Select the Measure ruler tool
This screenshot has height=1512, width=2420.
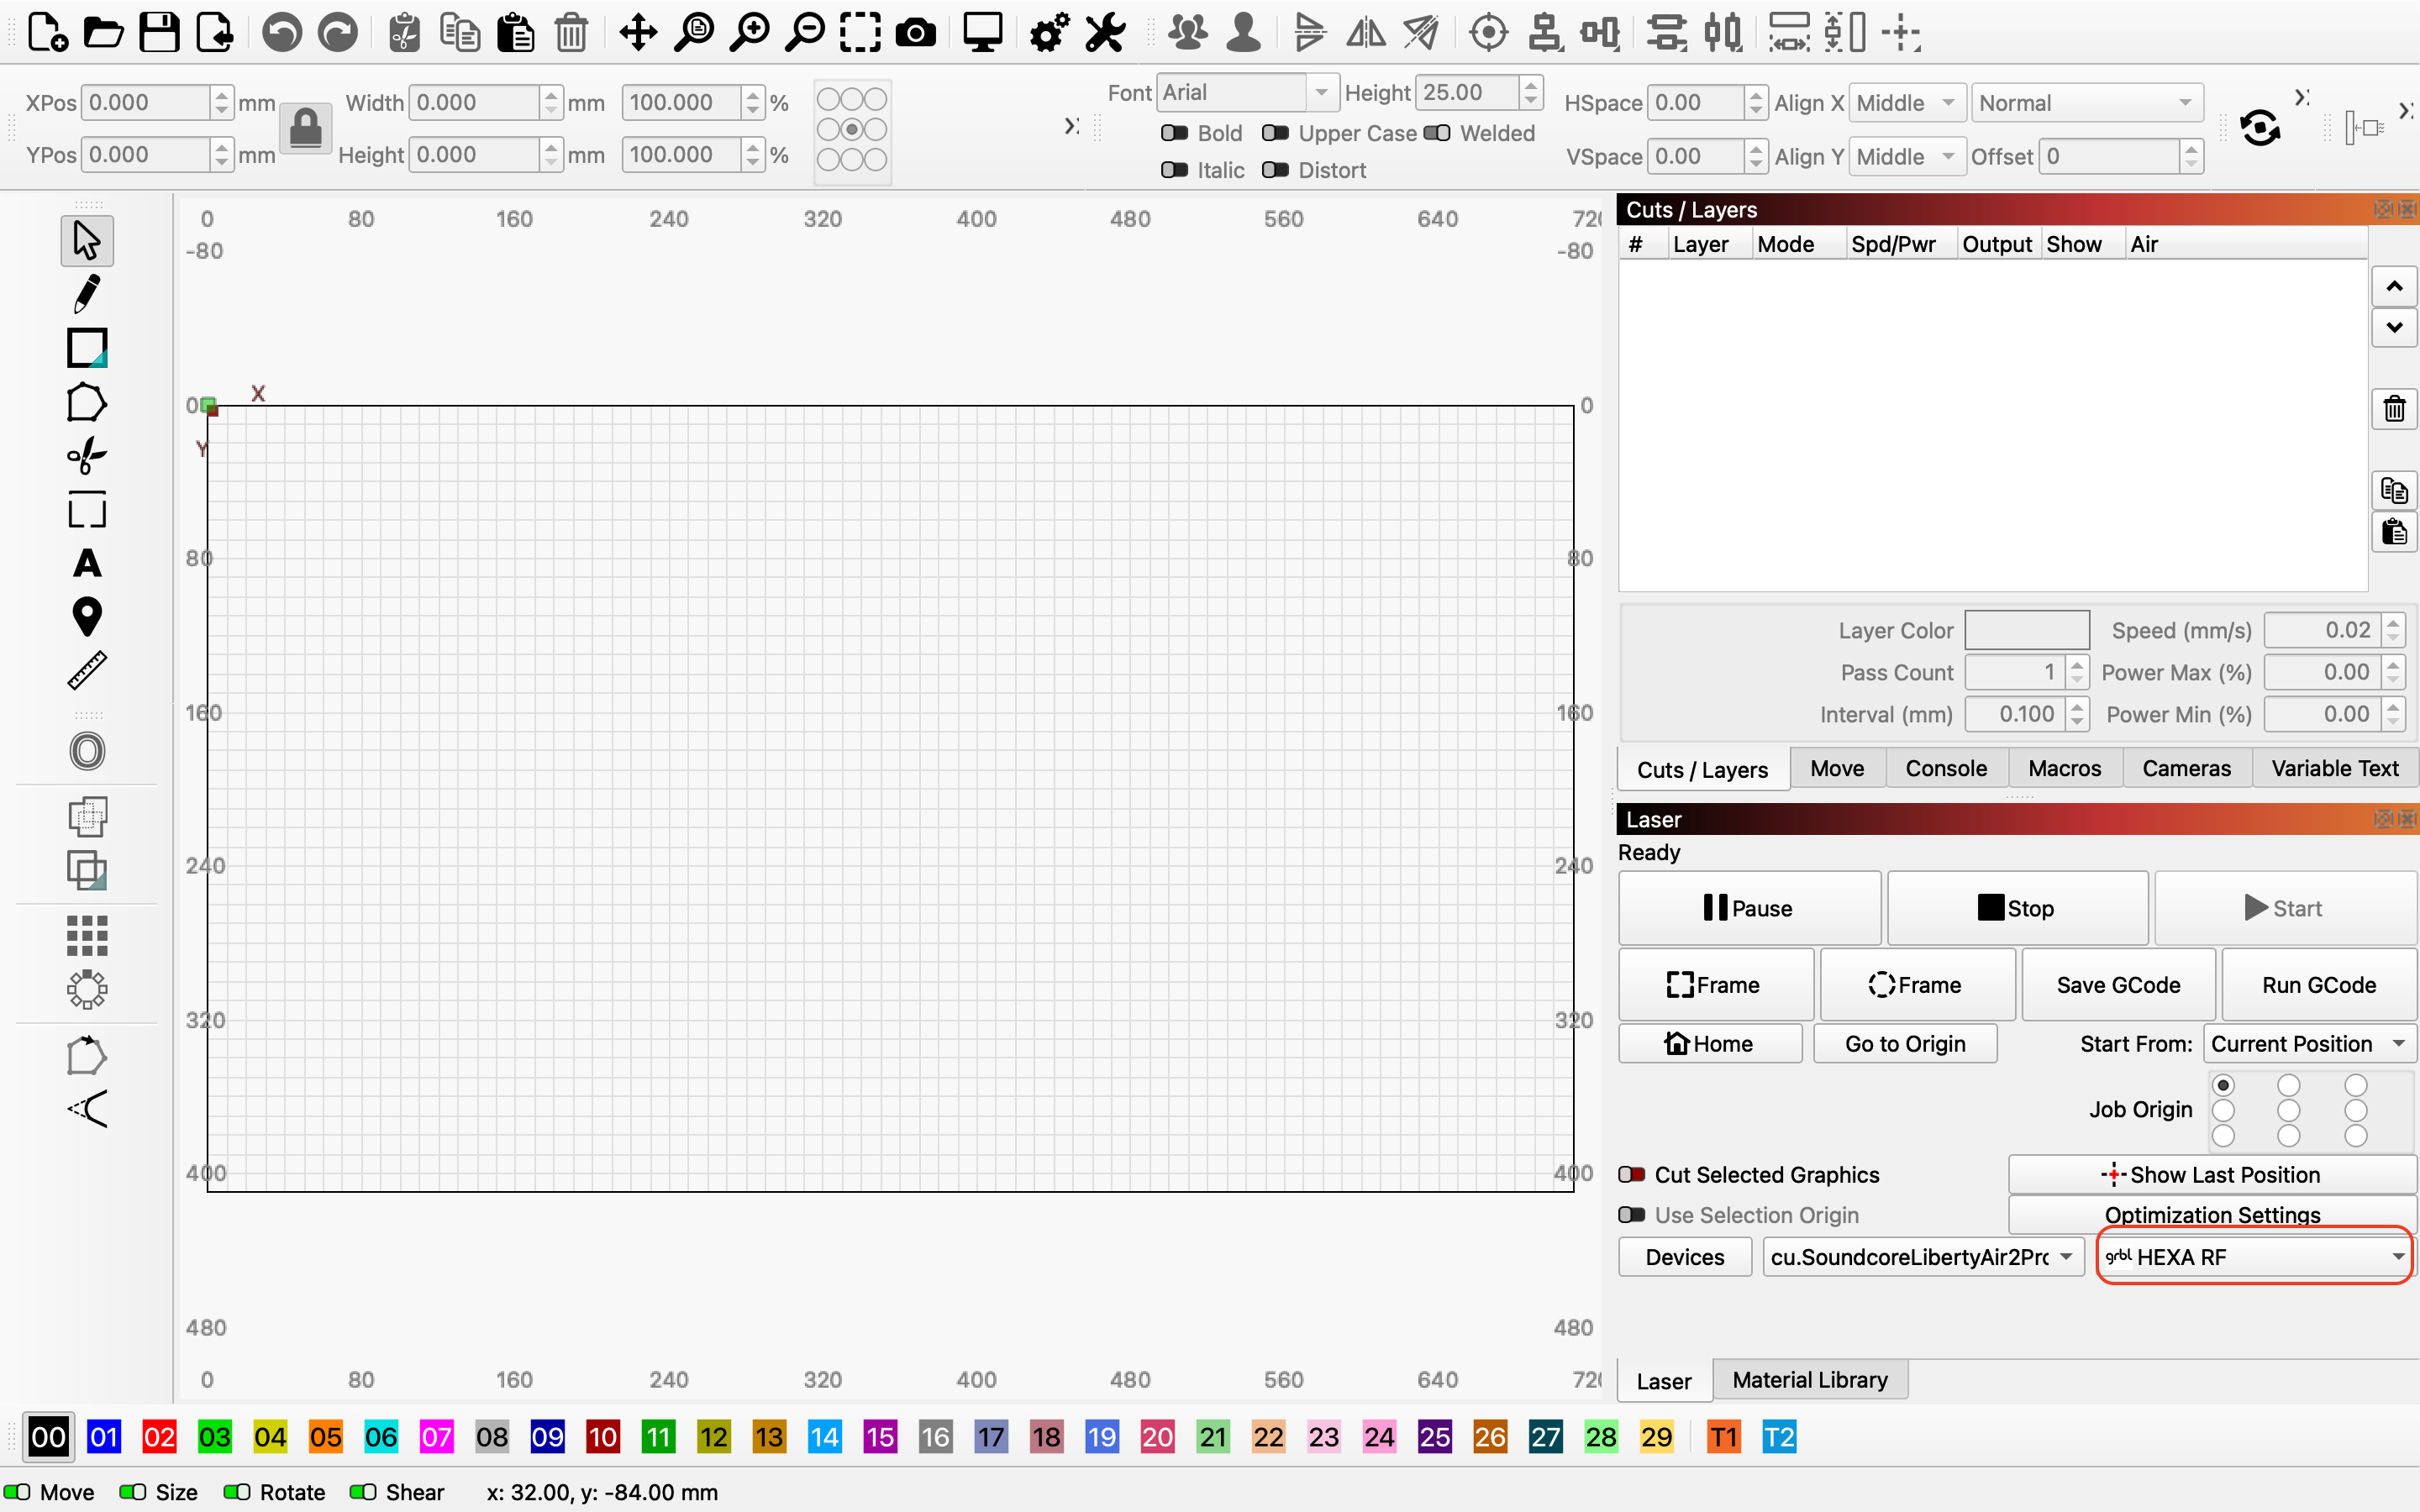(x=87, y=670)
